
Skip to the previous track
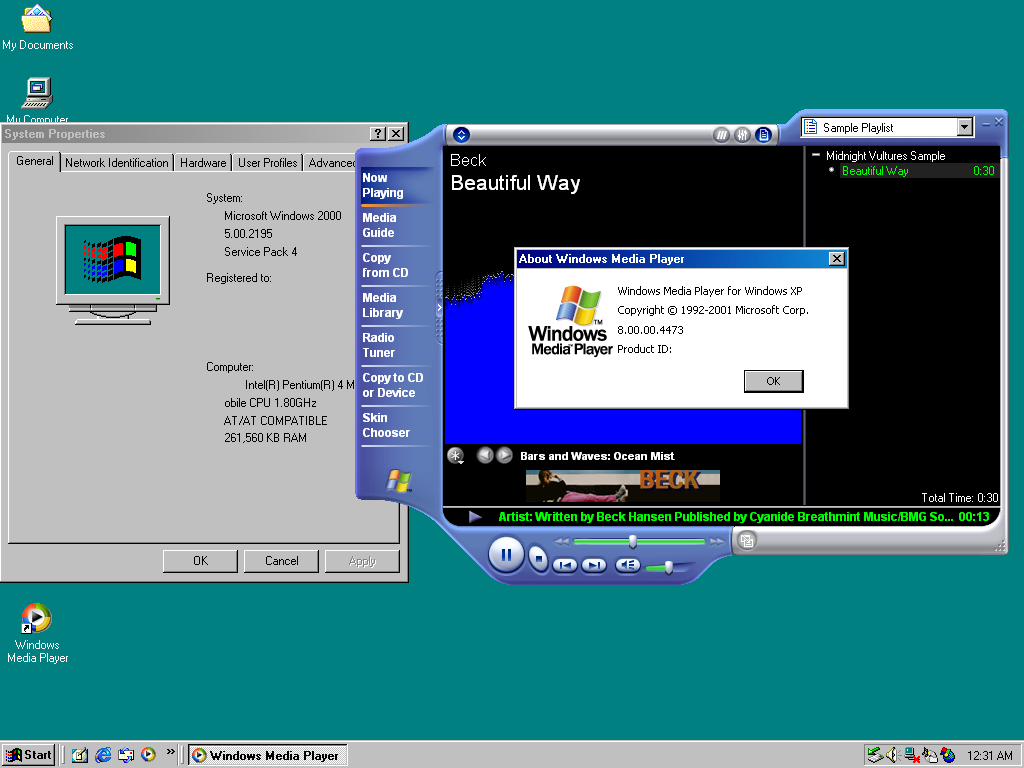click(x=565, y=565)
